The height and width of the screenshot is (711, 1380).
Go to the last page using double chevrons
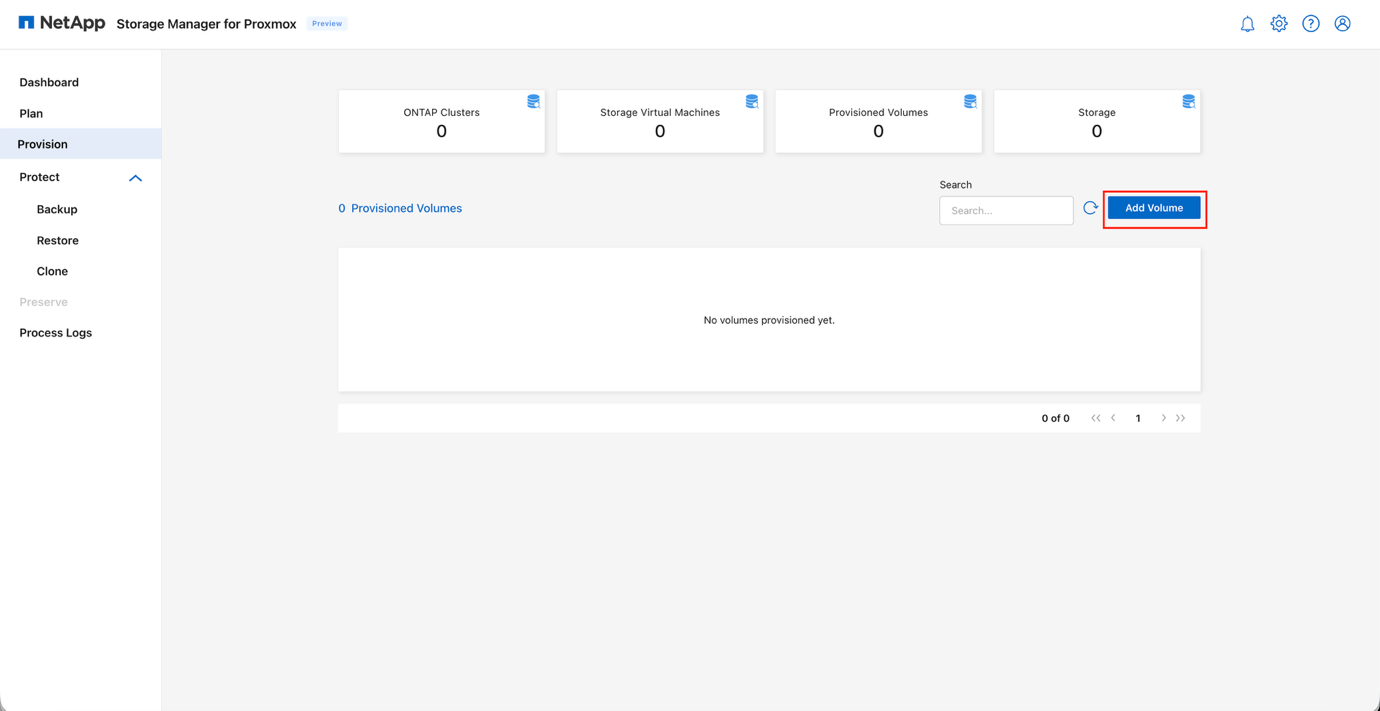[x=1181, y=418]
